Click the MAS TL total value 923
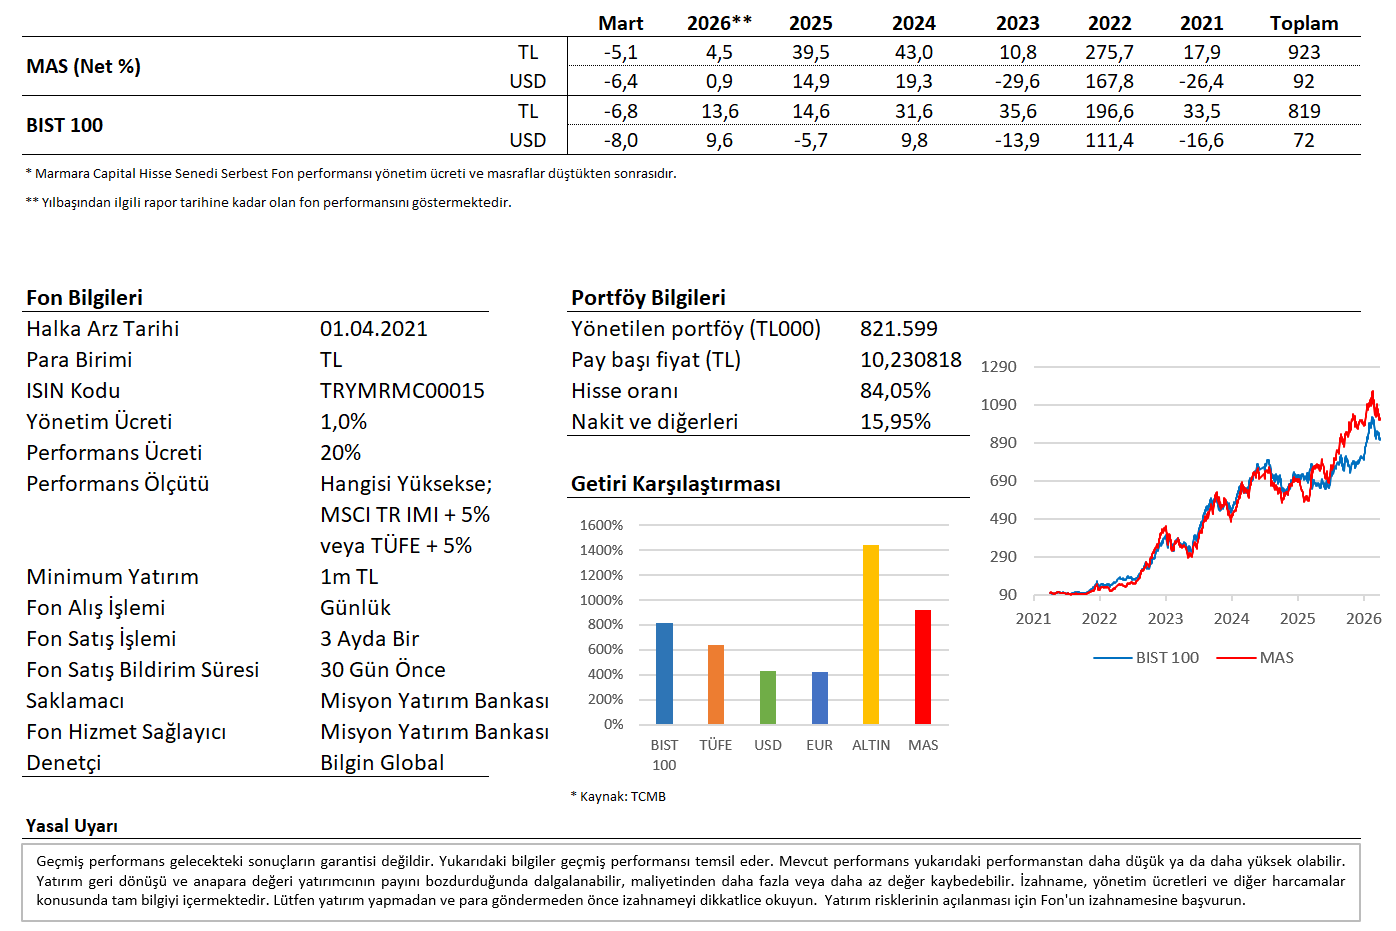Viewport: 1396px width, 931px height. [x=1303, y=52]
